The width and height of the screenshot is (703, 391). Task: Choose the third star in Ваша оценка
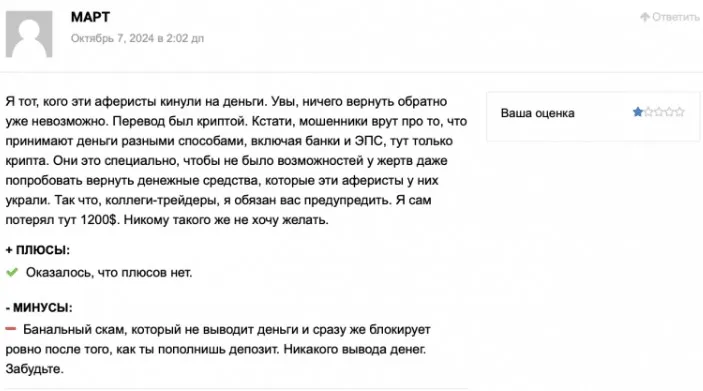tap(659, 112)
